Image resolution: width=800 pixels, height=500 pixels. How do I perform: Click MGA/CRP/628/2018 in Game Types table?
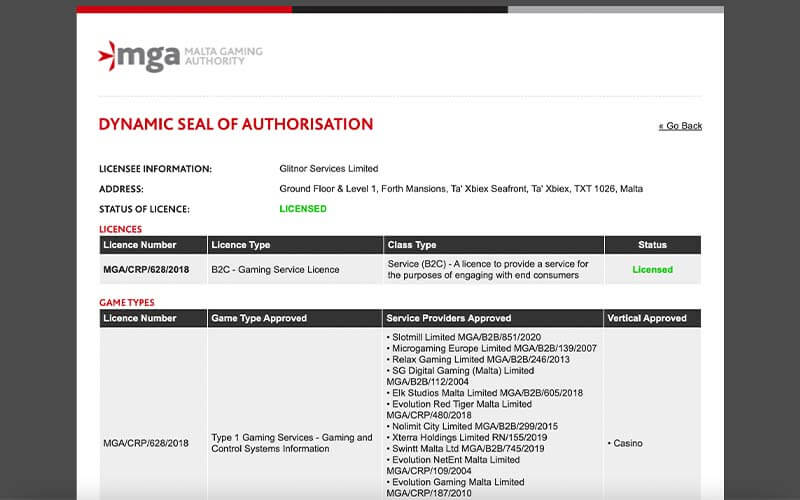click(x=146, y=443)
